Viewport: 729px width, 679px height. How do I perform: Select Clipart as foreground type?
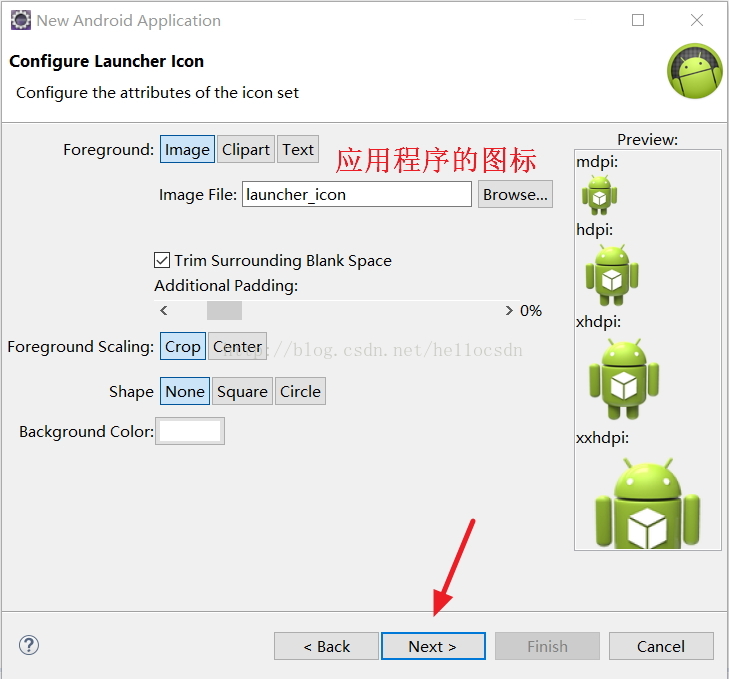[245, 149]
